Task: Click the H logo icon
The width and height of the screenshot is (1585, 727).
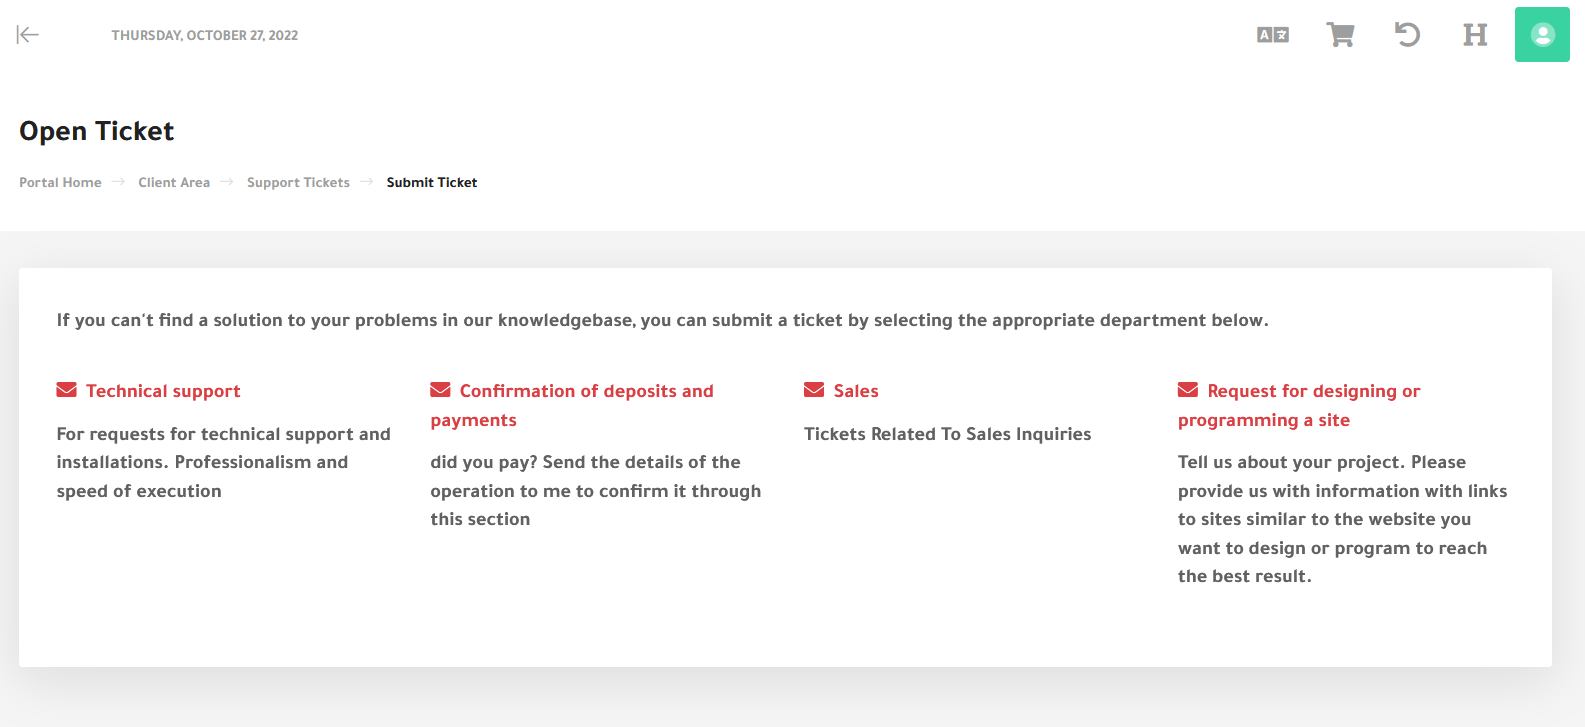Action: [x=1474, y=34]
